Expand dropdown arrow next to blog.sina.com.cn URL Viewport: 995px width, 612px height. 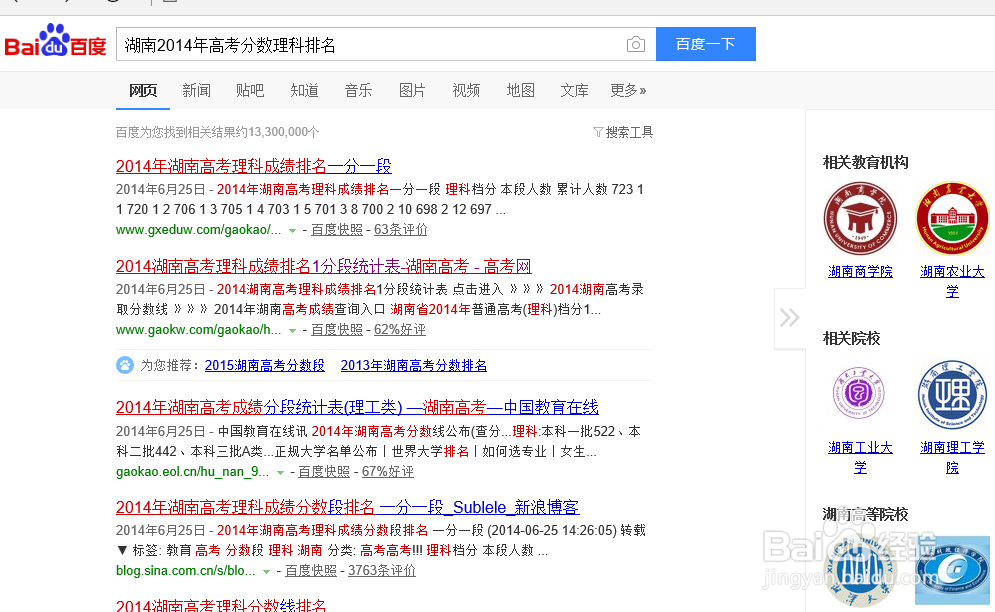coord(267,571)
